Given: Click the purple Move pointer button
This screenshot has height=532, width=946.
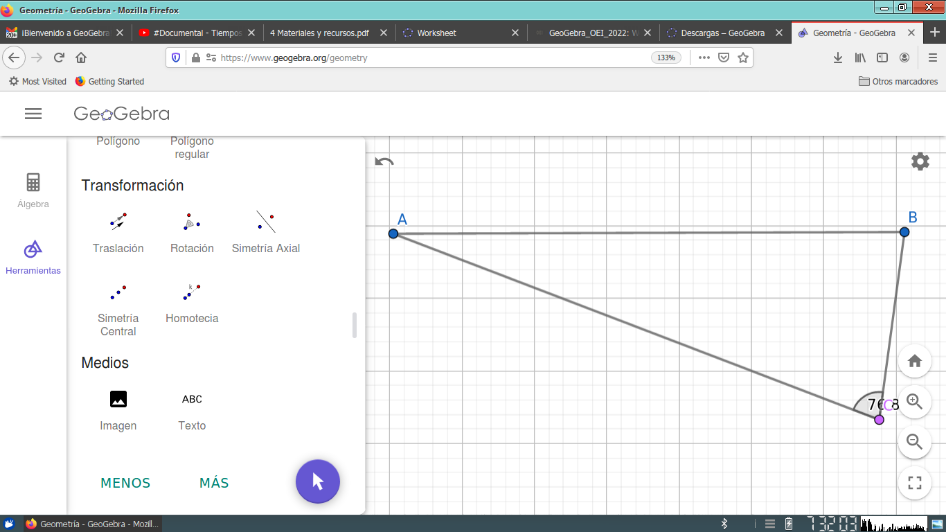Looking at the screenshot, I should (317, 481).
